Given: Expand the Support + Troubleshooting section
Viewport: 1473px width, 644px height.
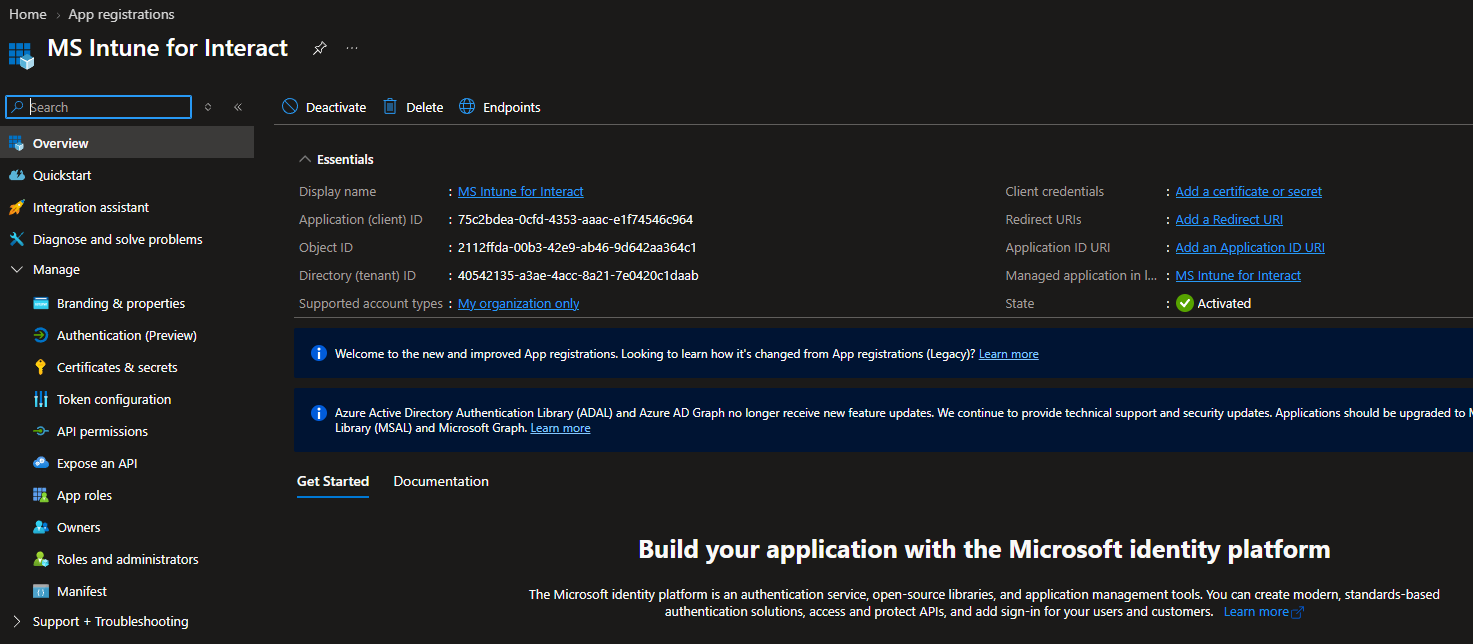Looking at the screenshot, I should 15,621.
